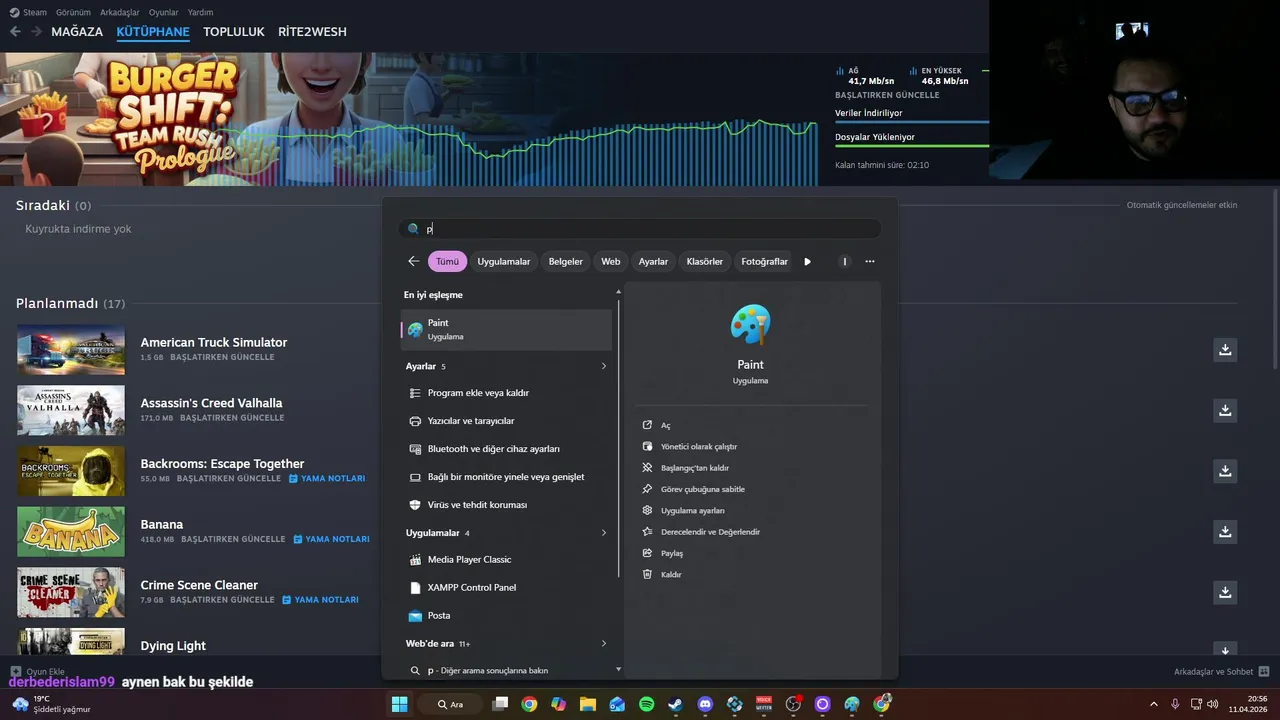The width and height of the screenshot is (1280, 720).
Task: Open Chrome from taskbar
Action: [529, 704]
